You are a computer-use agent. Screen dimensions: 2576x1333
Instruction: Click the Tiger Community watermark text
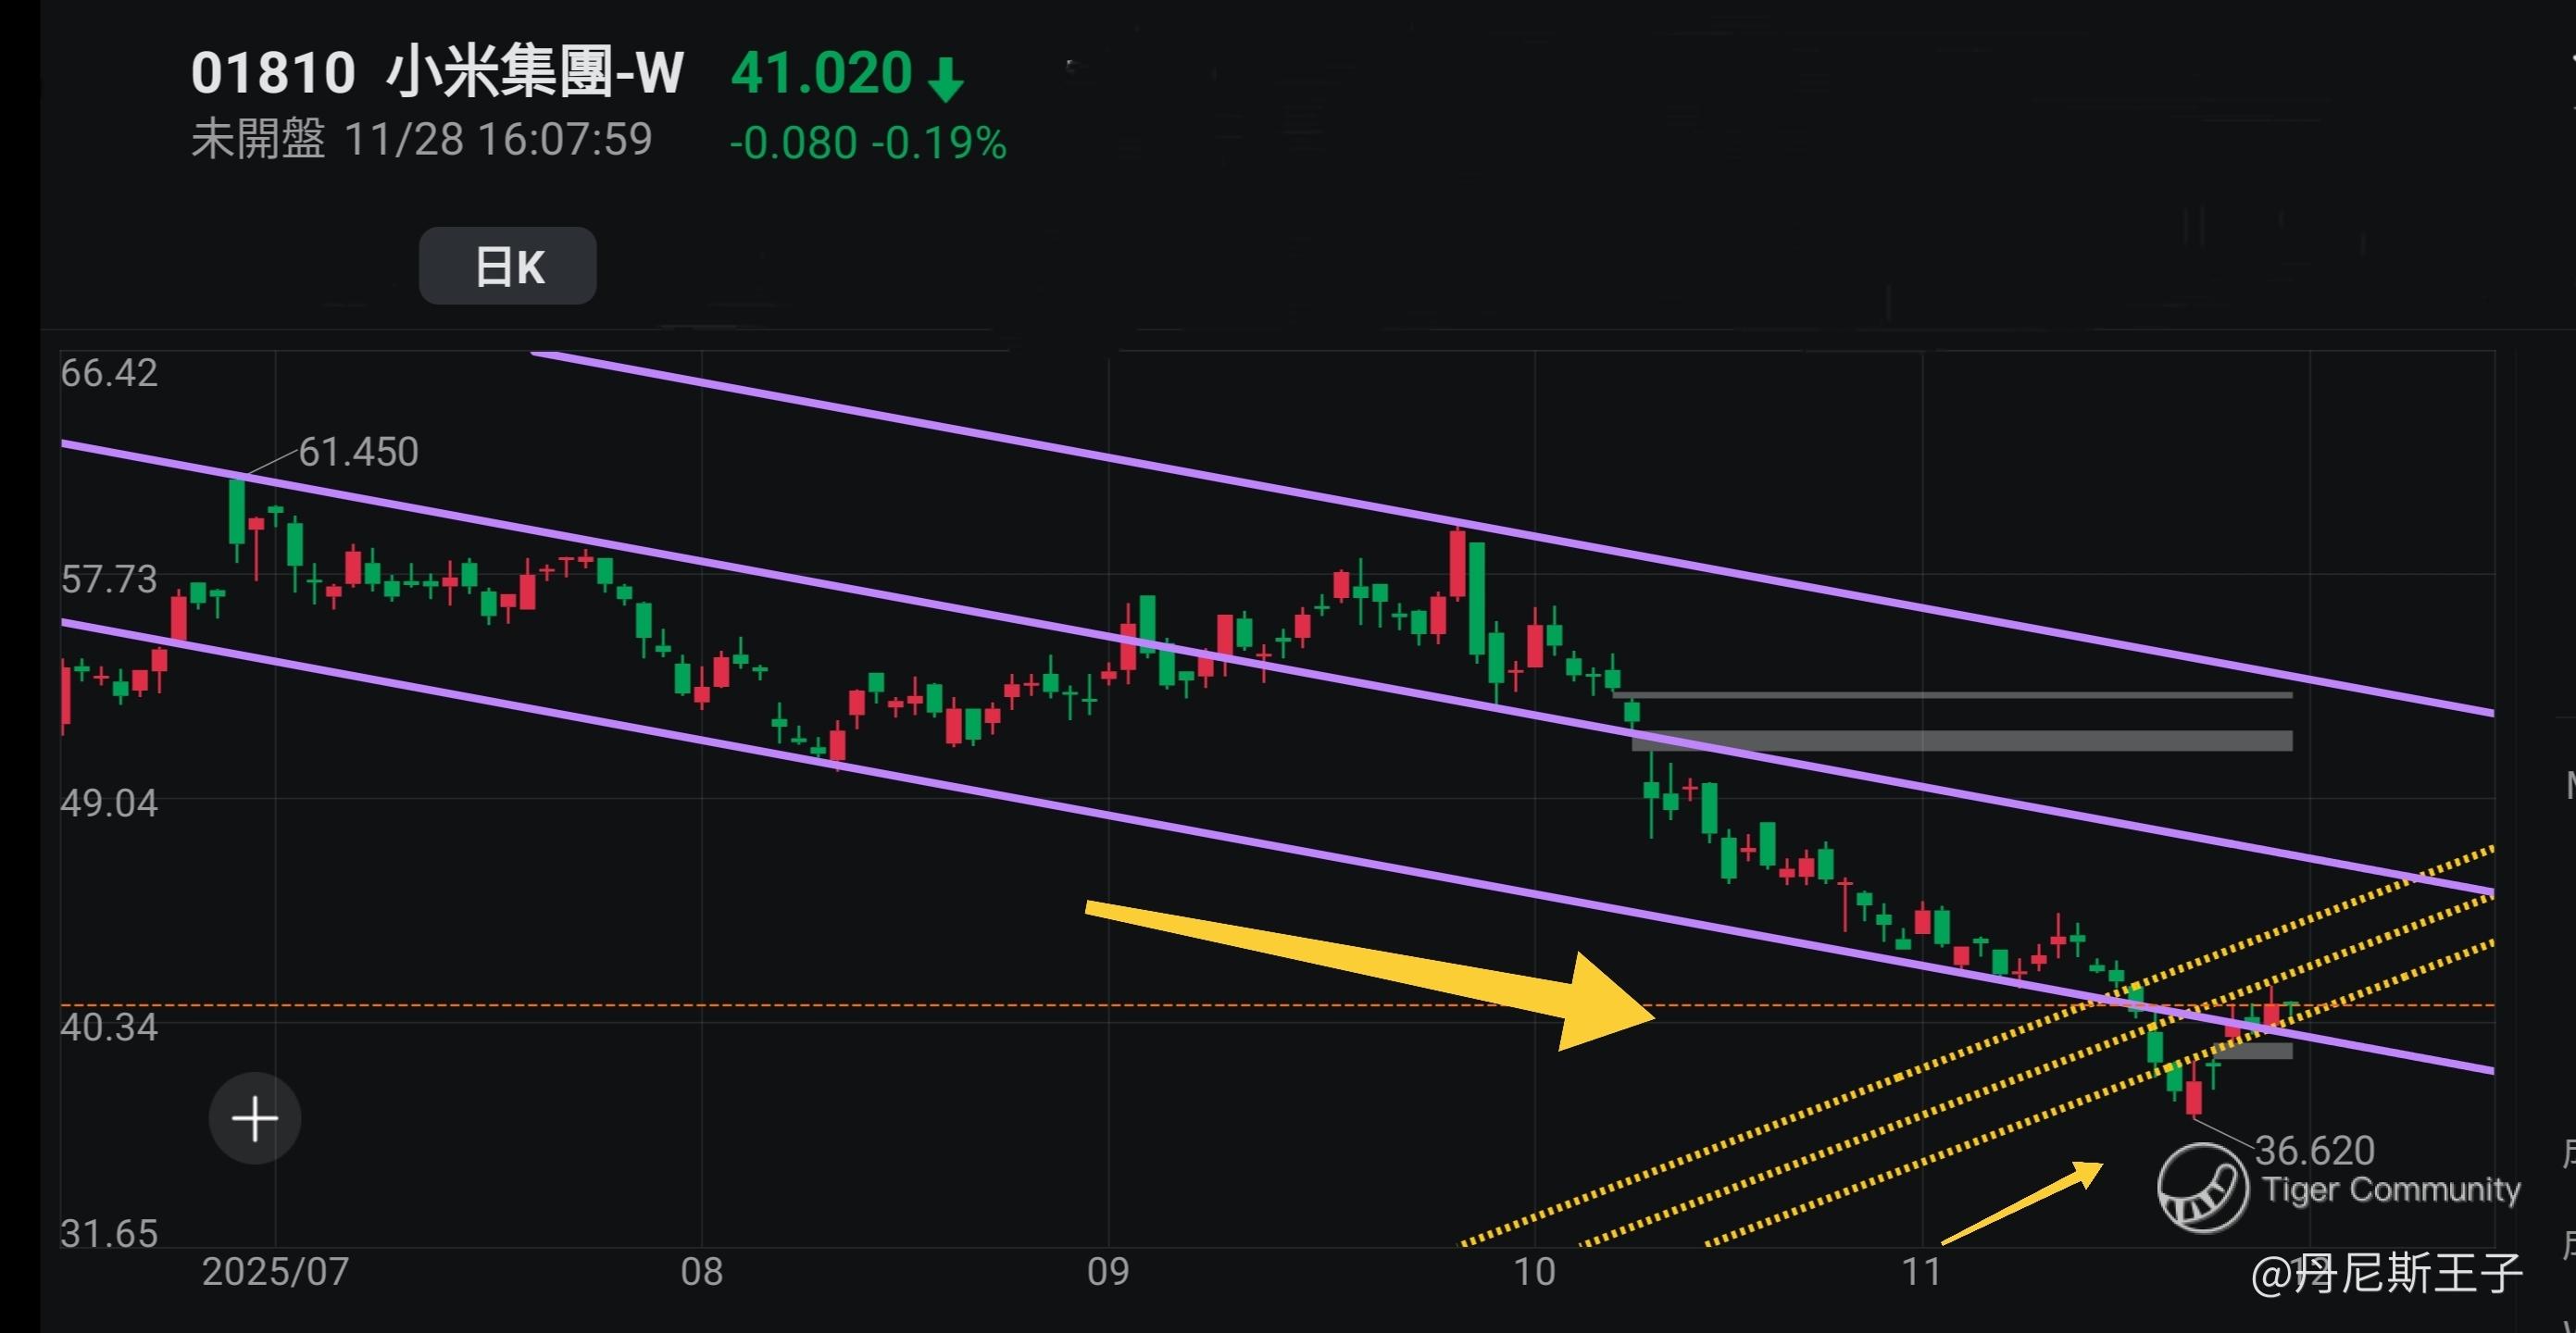pos(2391,1189)
